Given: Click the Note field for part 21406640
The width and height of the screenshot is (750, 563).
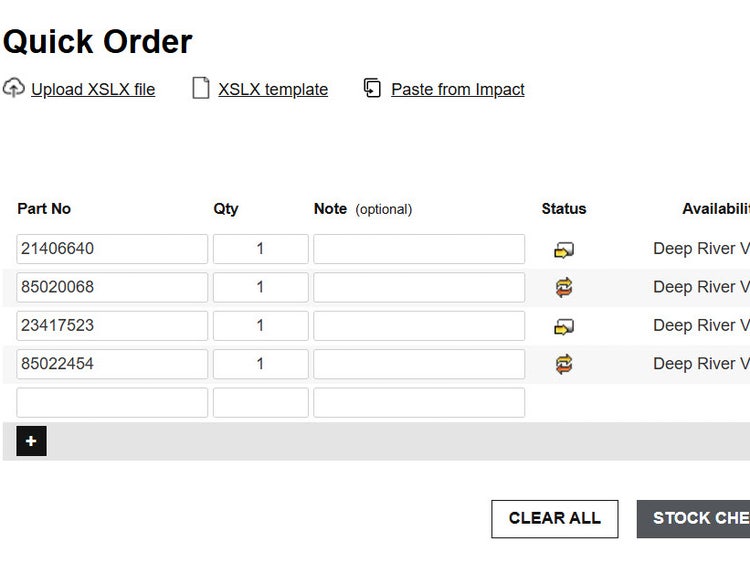Looking at the screenshot, I should (x=419, y=249).
